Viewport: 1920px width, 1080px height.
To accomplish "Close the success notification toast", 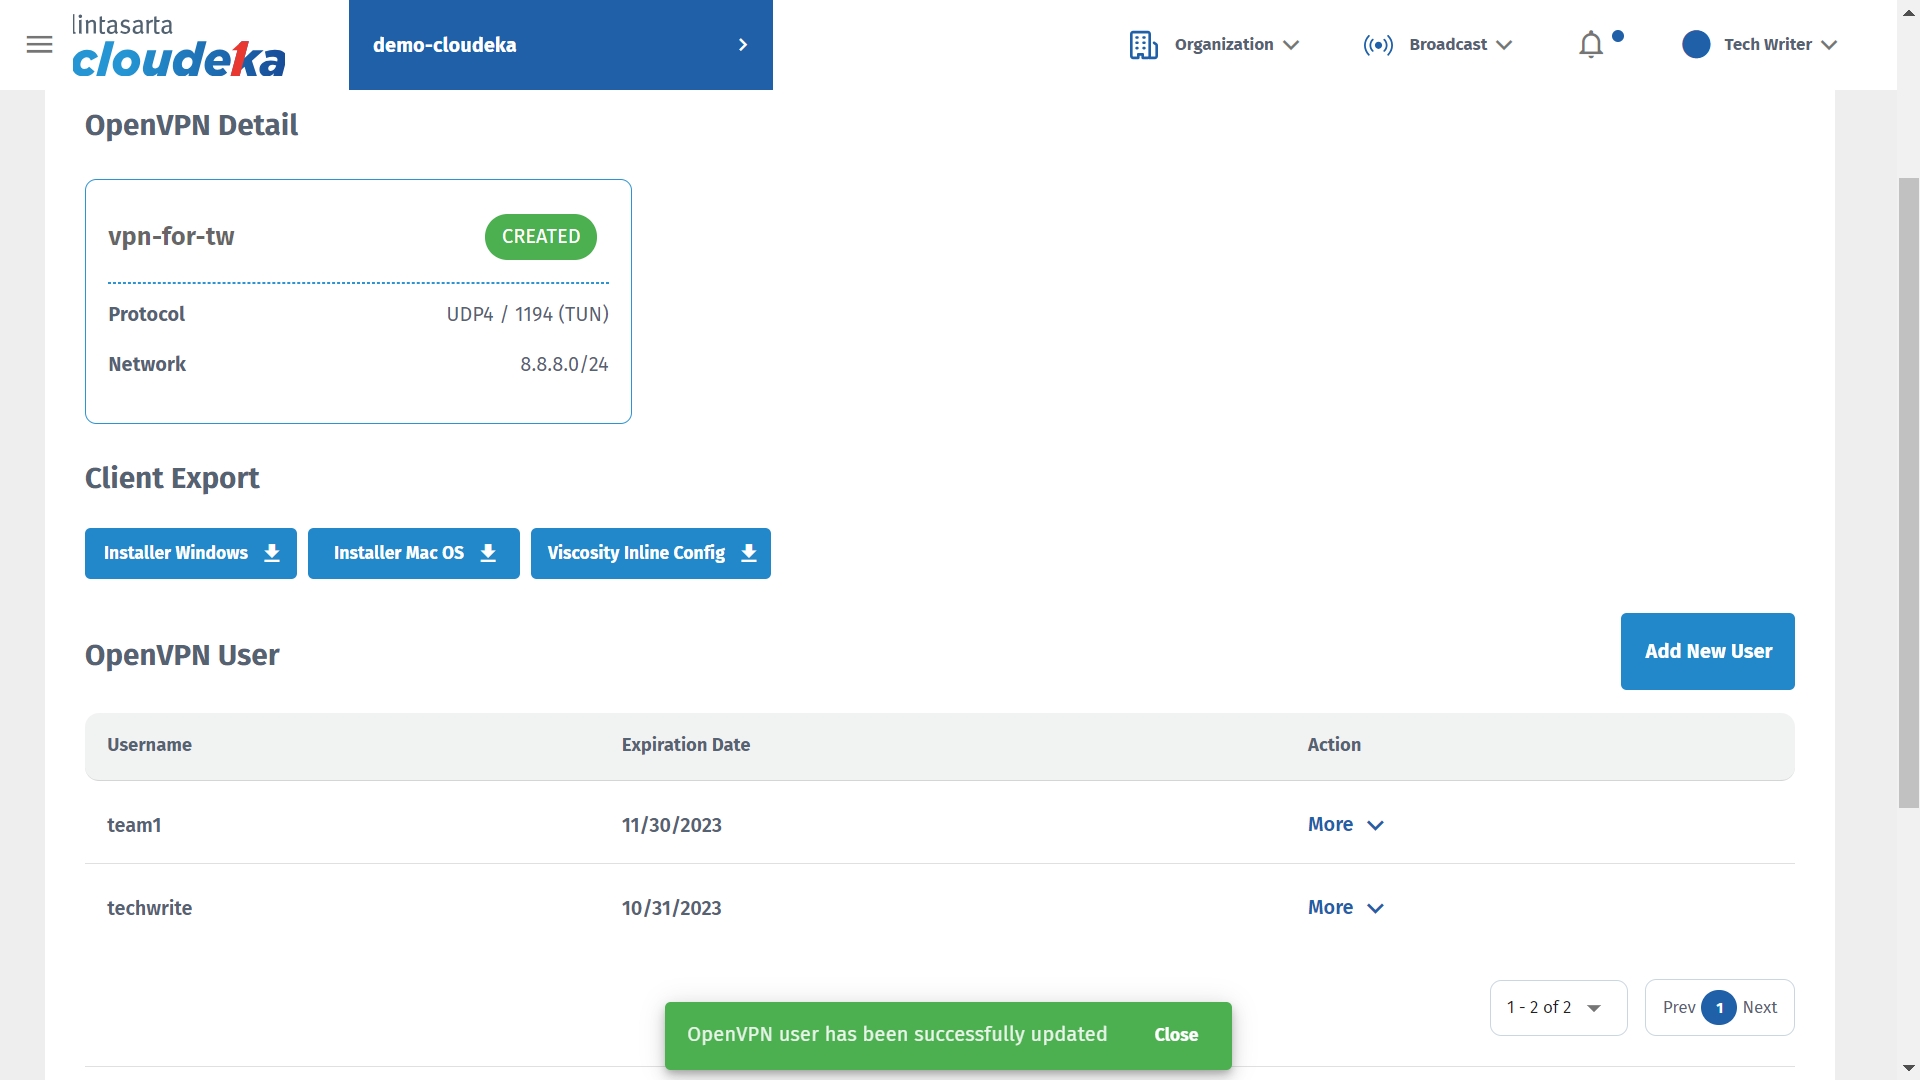I will (x=1176, y=1035).
